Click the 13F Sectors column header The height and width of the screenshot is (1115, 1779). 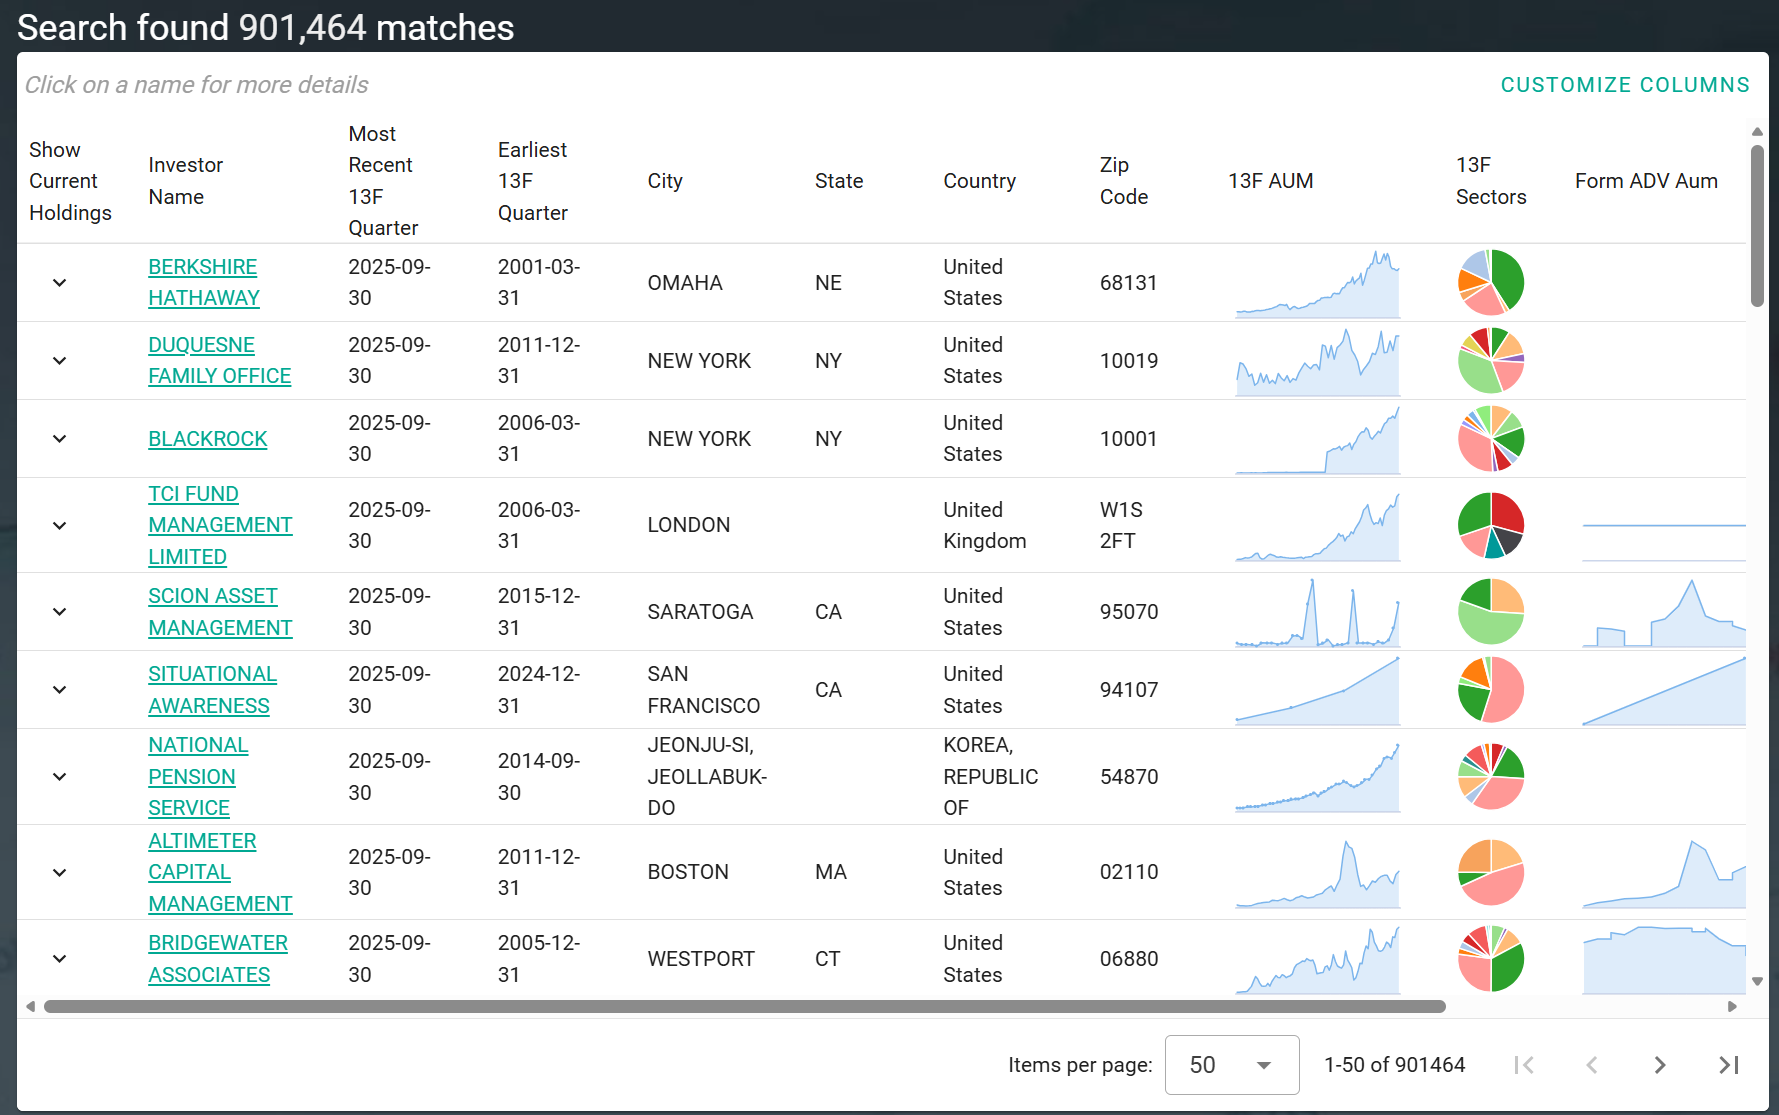pos(1491,181)
